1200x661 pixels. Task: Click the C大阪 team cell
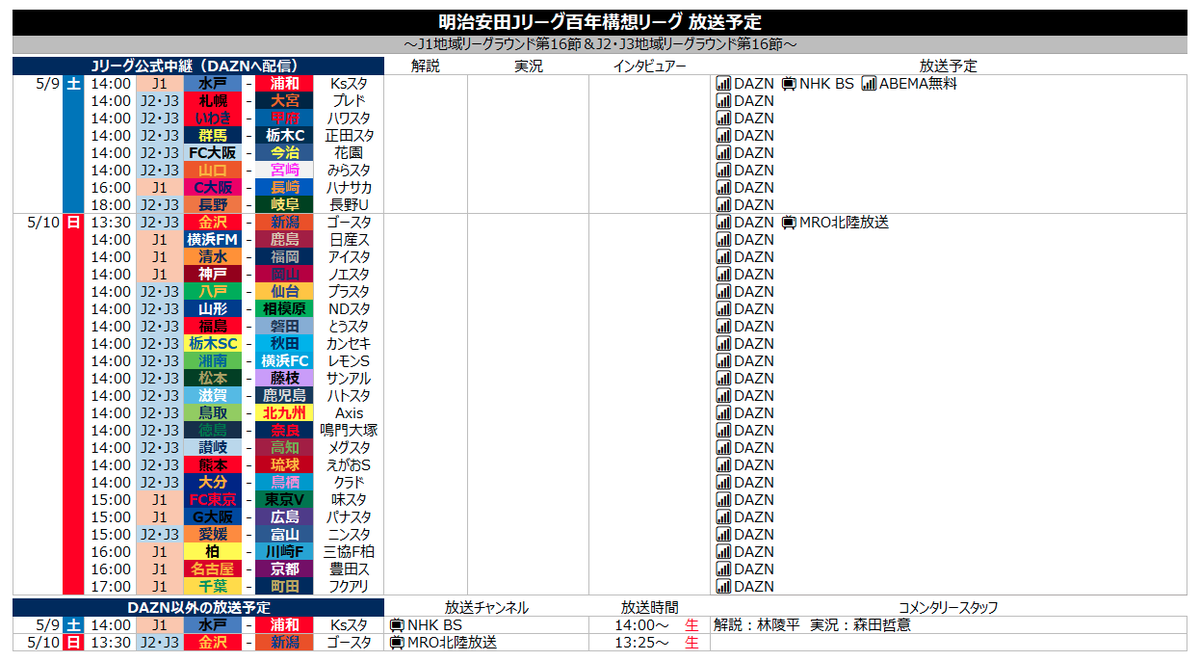[212, 188]
